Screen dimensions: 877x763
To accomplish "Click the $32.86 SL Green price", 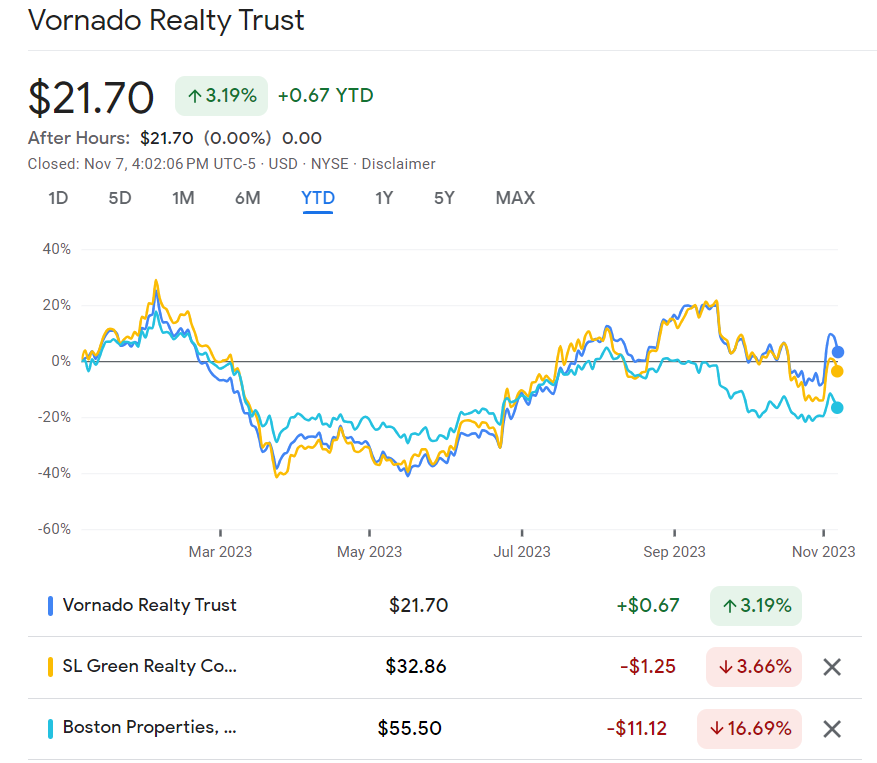I will [x=416, y=667].
